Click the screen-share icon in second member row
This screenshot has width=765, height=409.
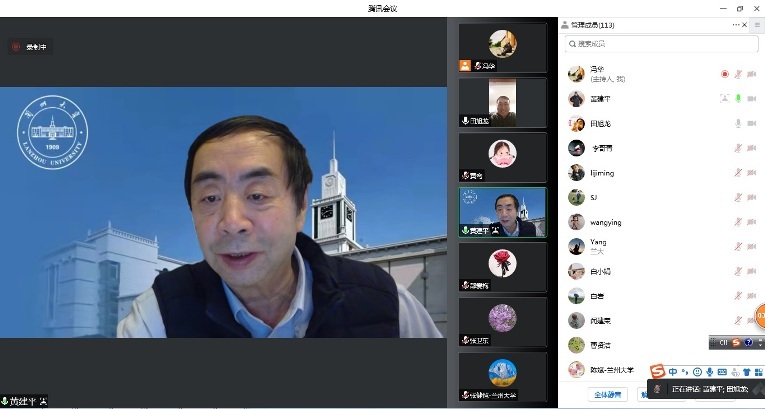[x=724, y=99]
